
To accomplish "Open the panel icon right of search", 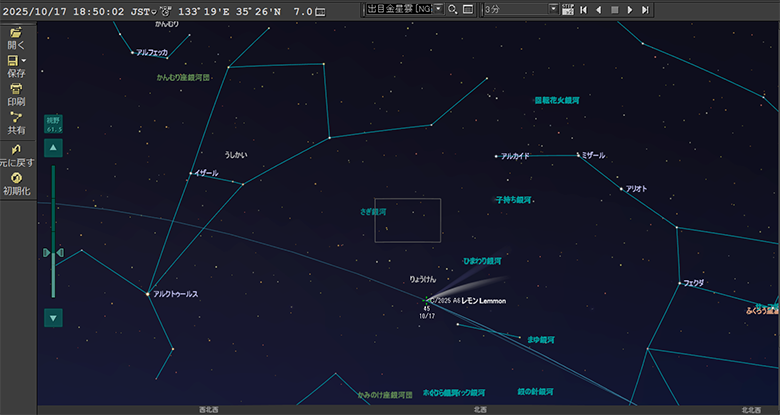I will [x=467, y=9].
